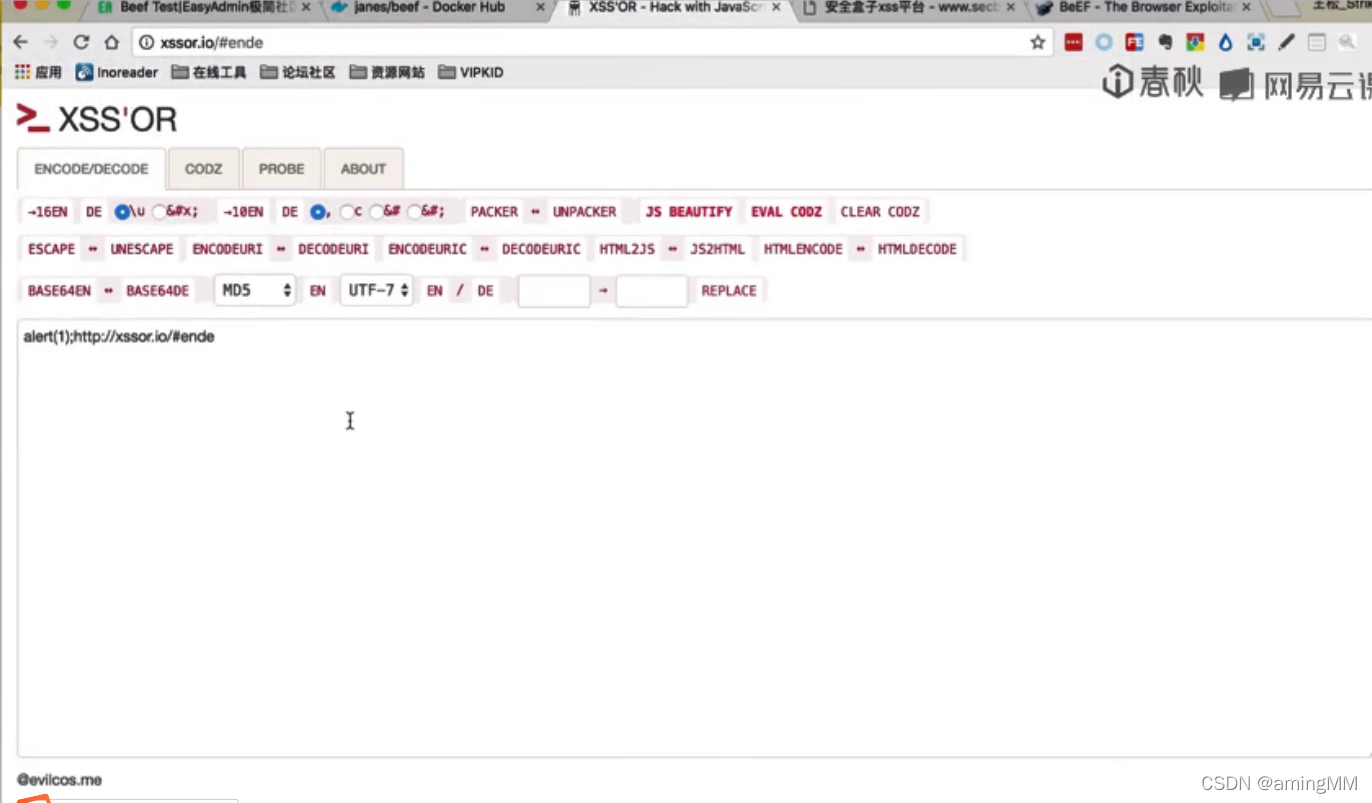Click the →10EN encode button
Image resolution: width=1372 pixels, height=803 pixels.
[243, 212]
